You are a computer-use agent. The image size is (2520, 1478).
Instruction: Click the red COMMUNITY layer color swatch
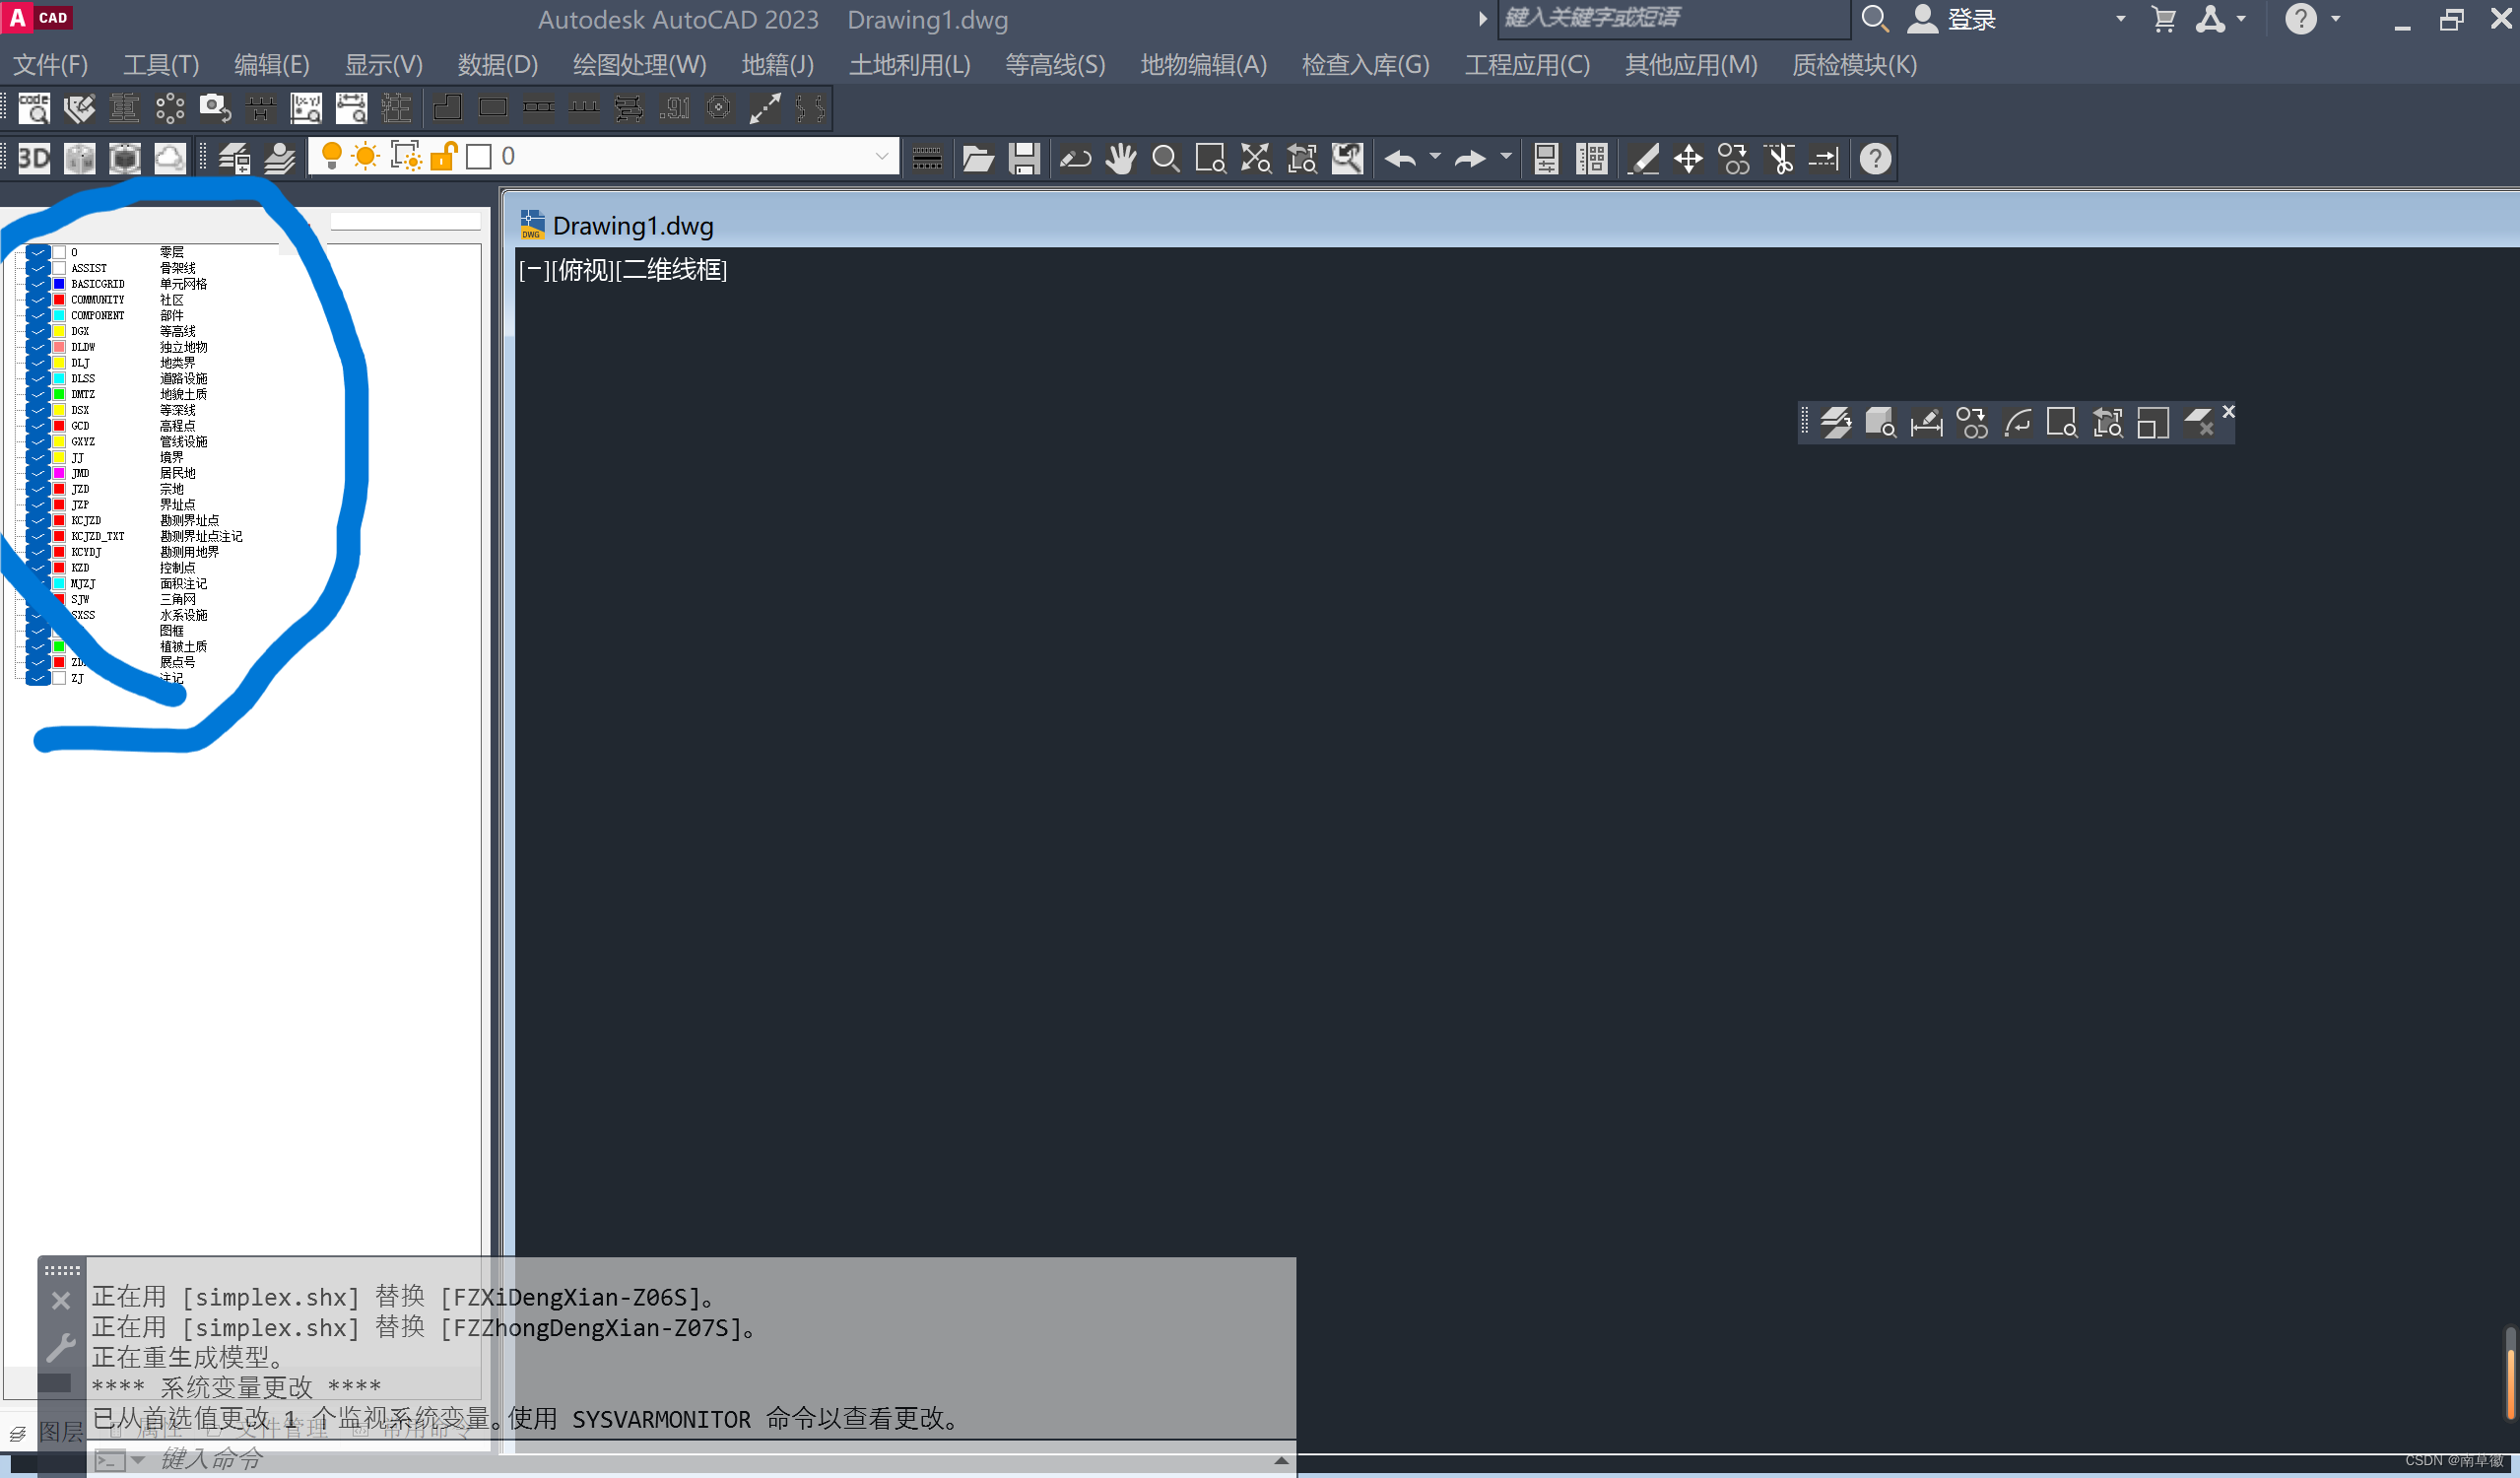(x=59, y=300)
